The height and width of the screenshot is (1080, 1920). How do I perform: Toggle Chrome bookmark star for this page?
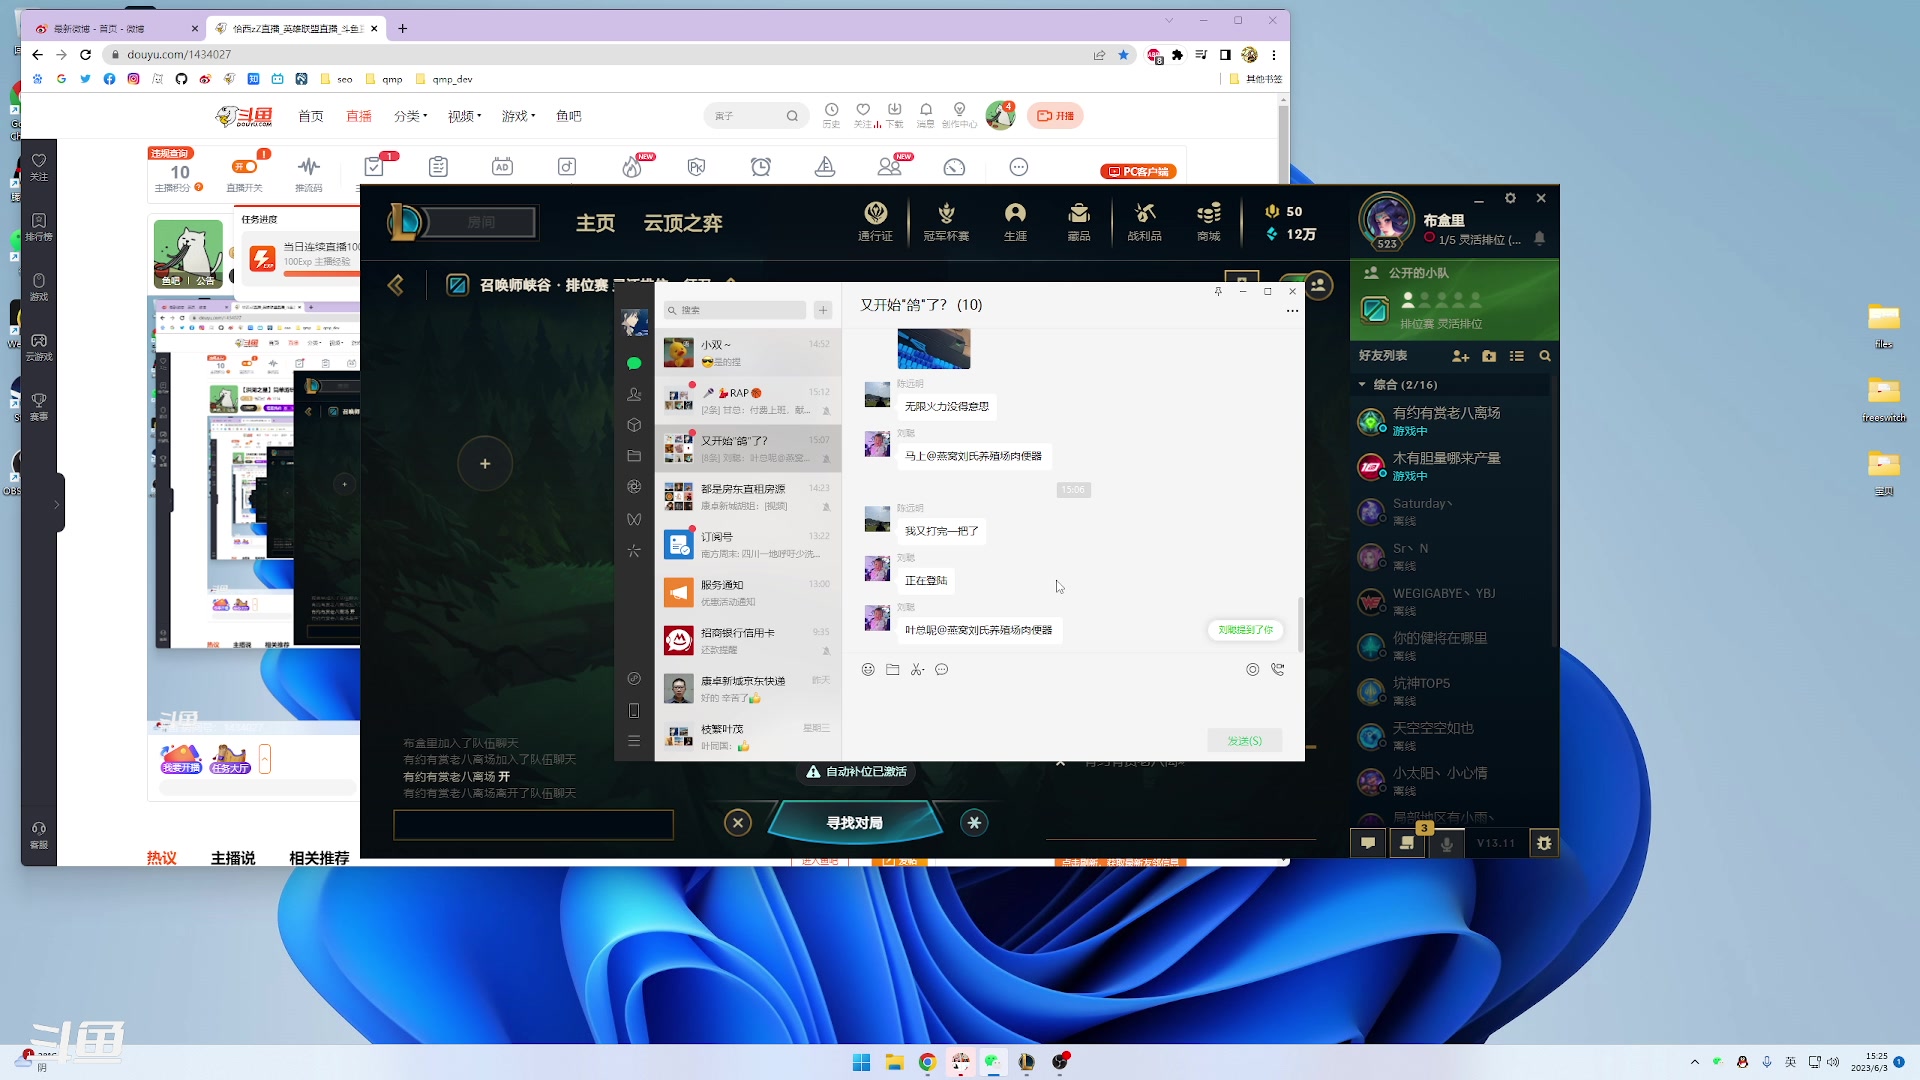click(1124, 55)
